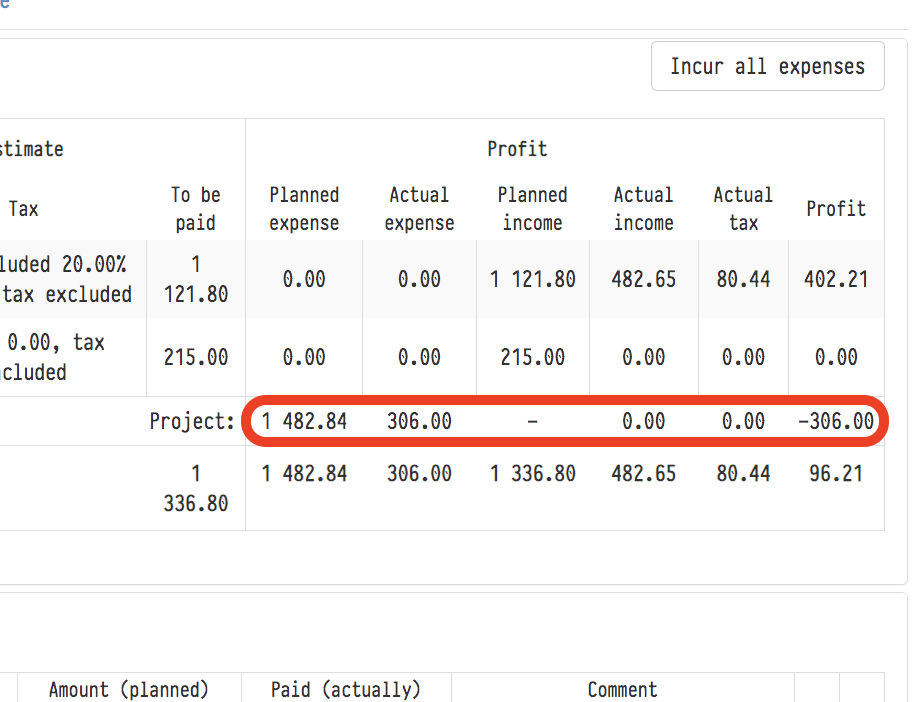Viewport: 920px width, 702px height.
Task: Click the Amount (planned) column header
Action: coord(129,689)
